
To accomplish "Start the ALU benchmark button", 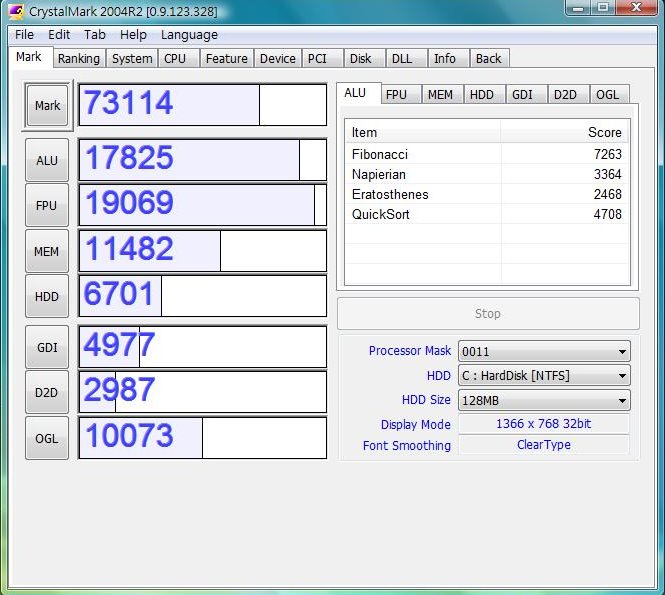I will [47, 160].
